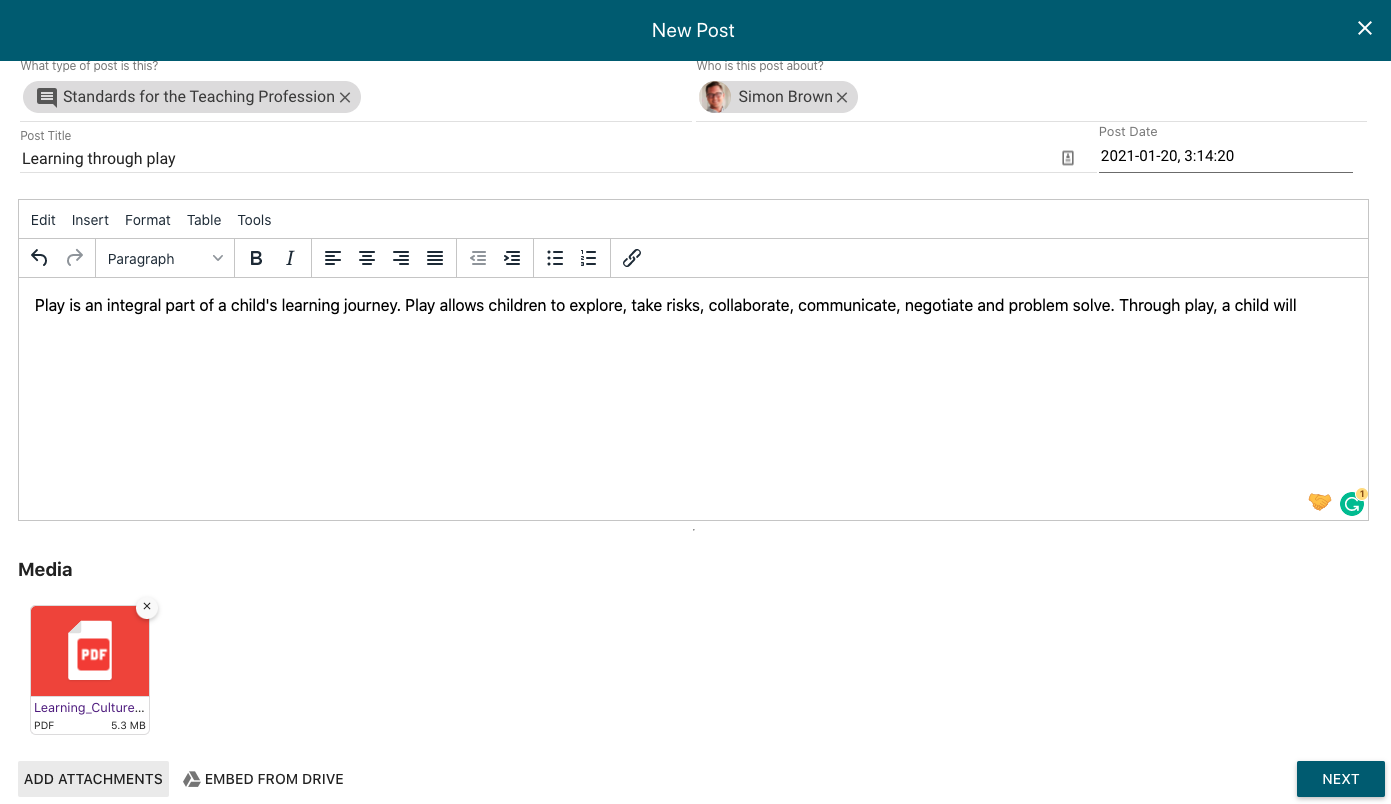Open the Paragraph style dropdown

165,259
